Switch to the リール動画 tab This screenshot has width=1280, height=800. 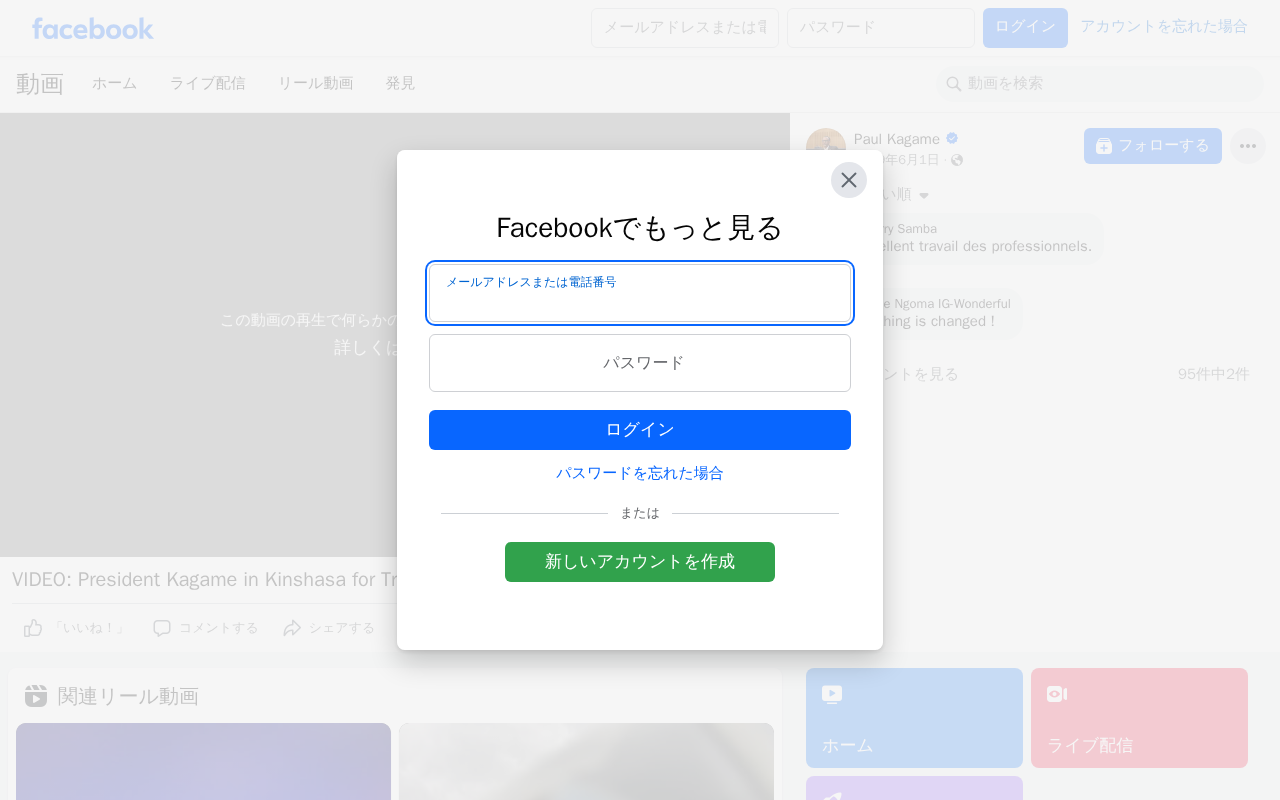click(316, 84)
